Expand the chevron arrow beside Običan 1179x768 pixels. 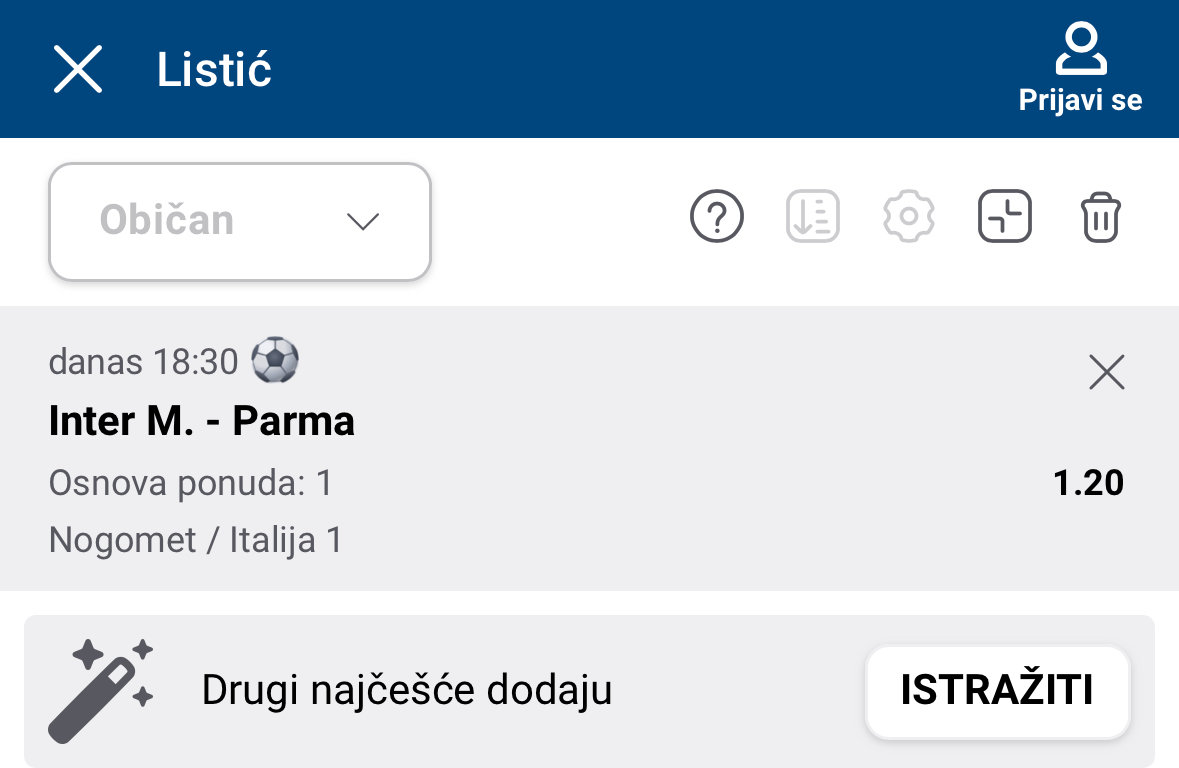(x=362, y=221)
